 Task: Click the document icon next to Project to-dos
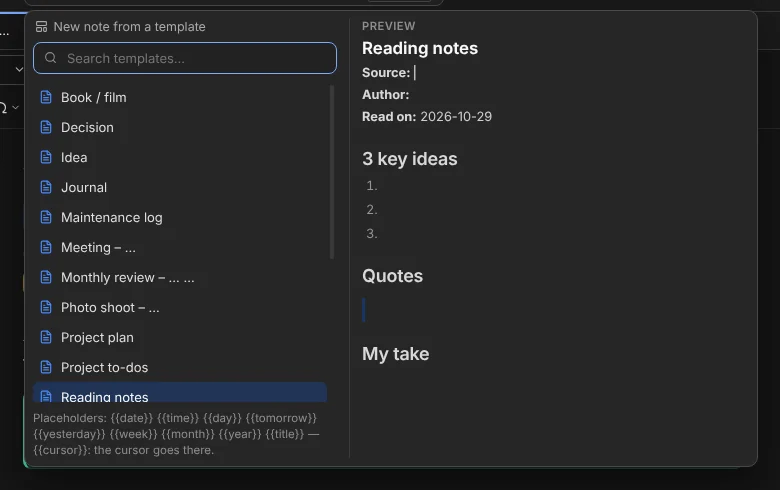(46, 368)
